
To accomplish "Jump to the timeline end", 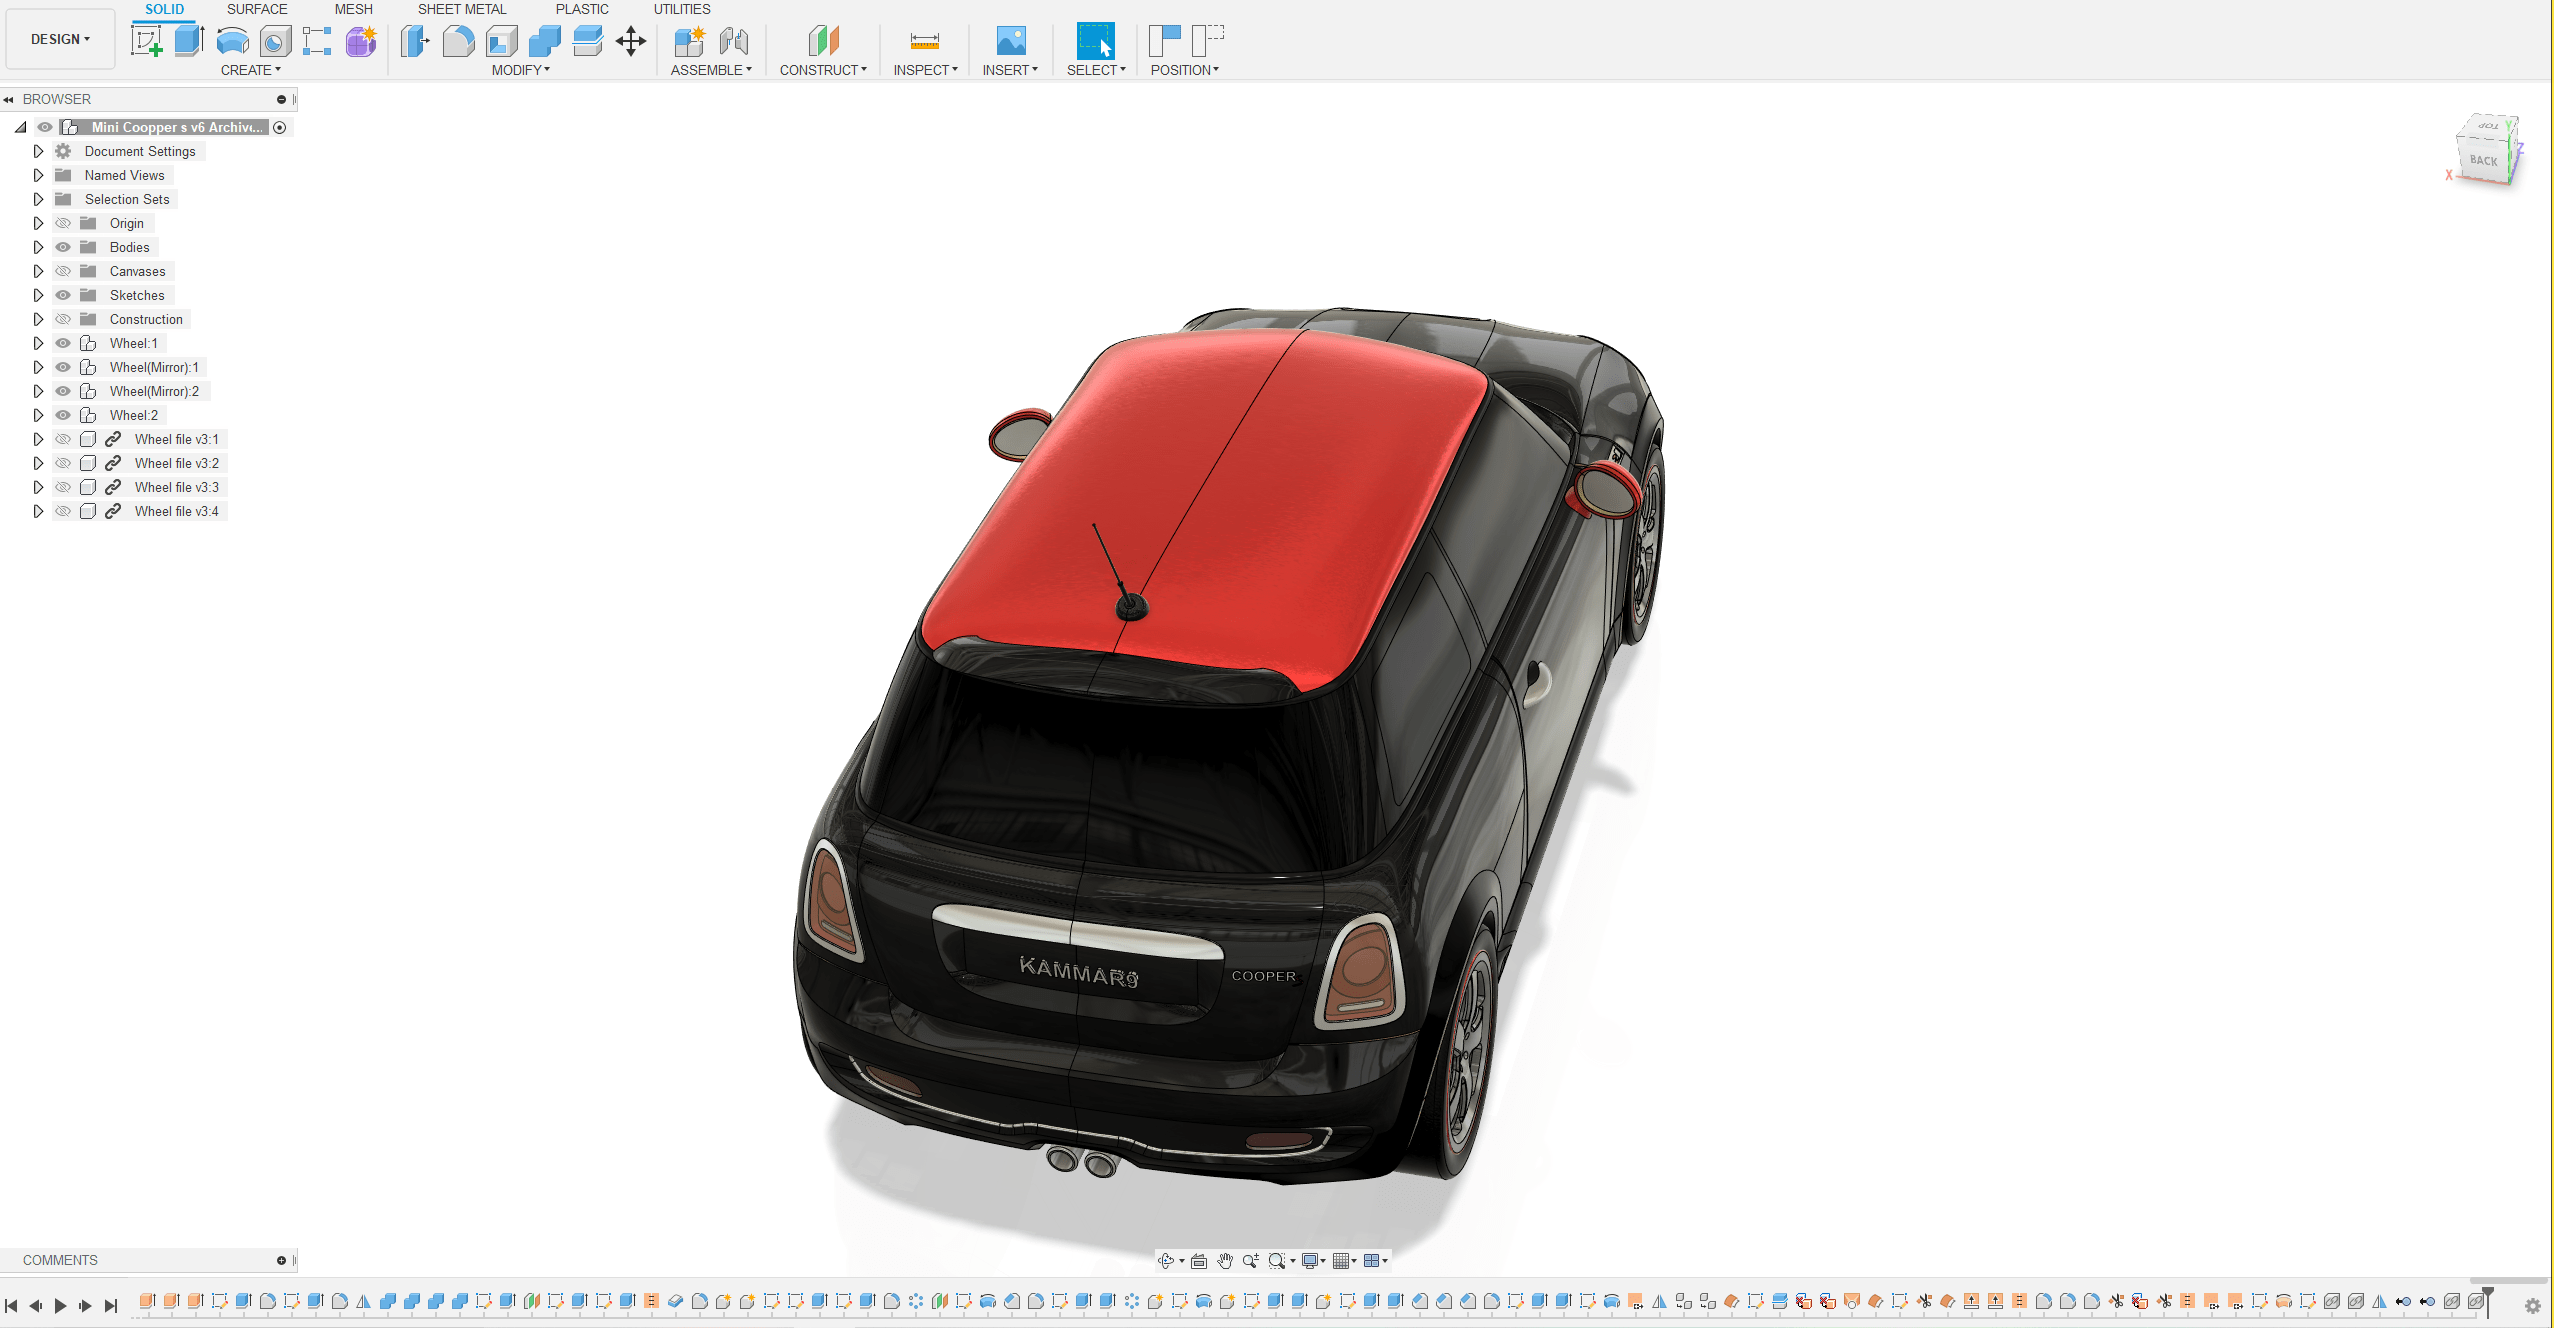I will click(111, 1306).
